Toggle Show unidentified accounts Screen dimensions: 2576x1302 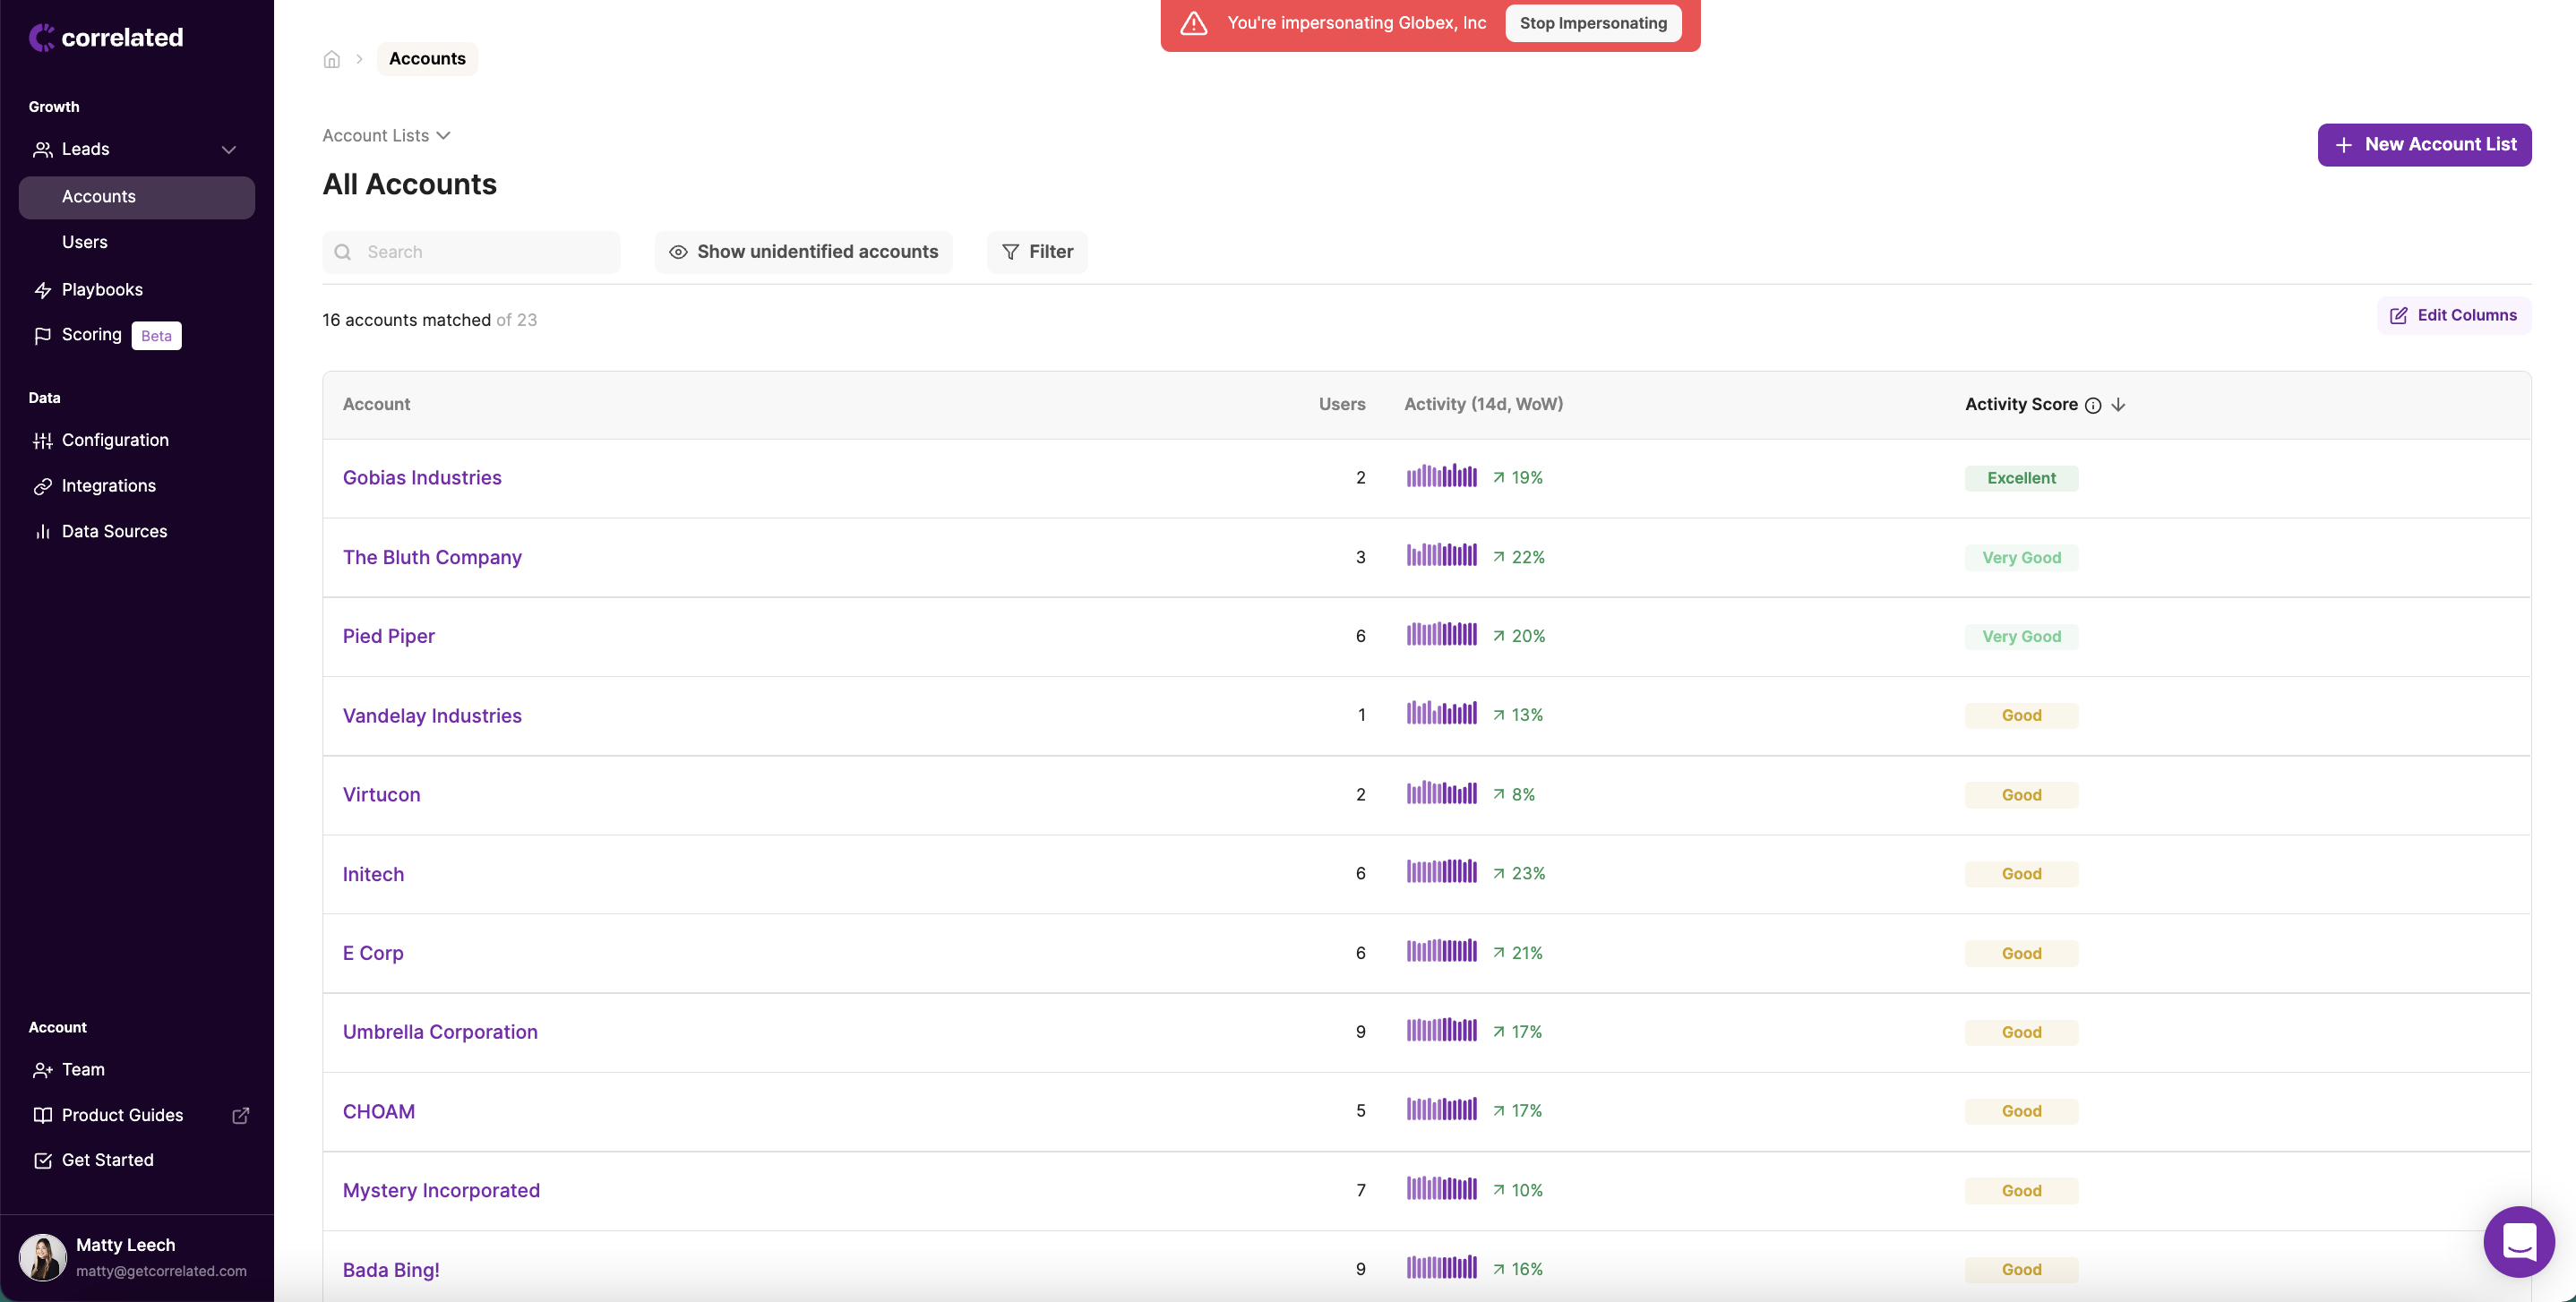(803, 252)
